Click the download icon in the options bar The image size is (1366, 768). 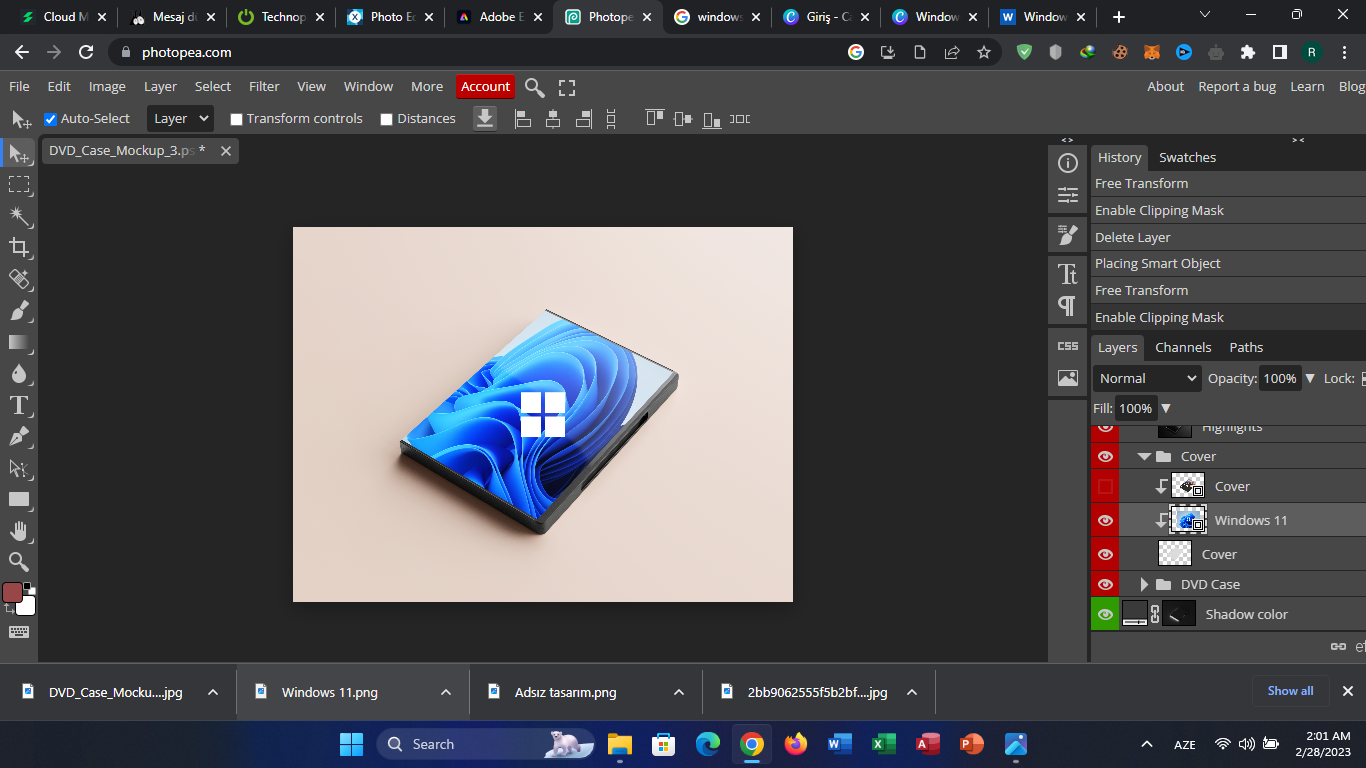(485, 119)
